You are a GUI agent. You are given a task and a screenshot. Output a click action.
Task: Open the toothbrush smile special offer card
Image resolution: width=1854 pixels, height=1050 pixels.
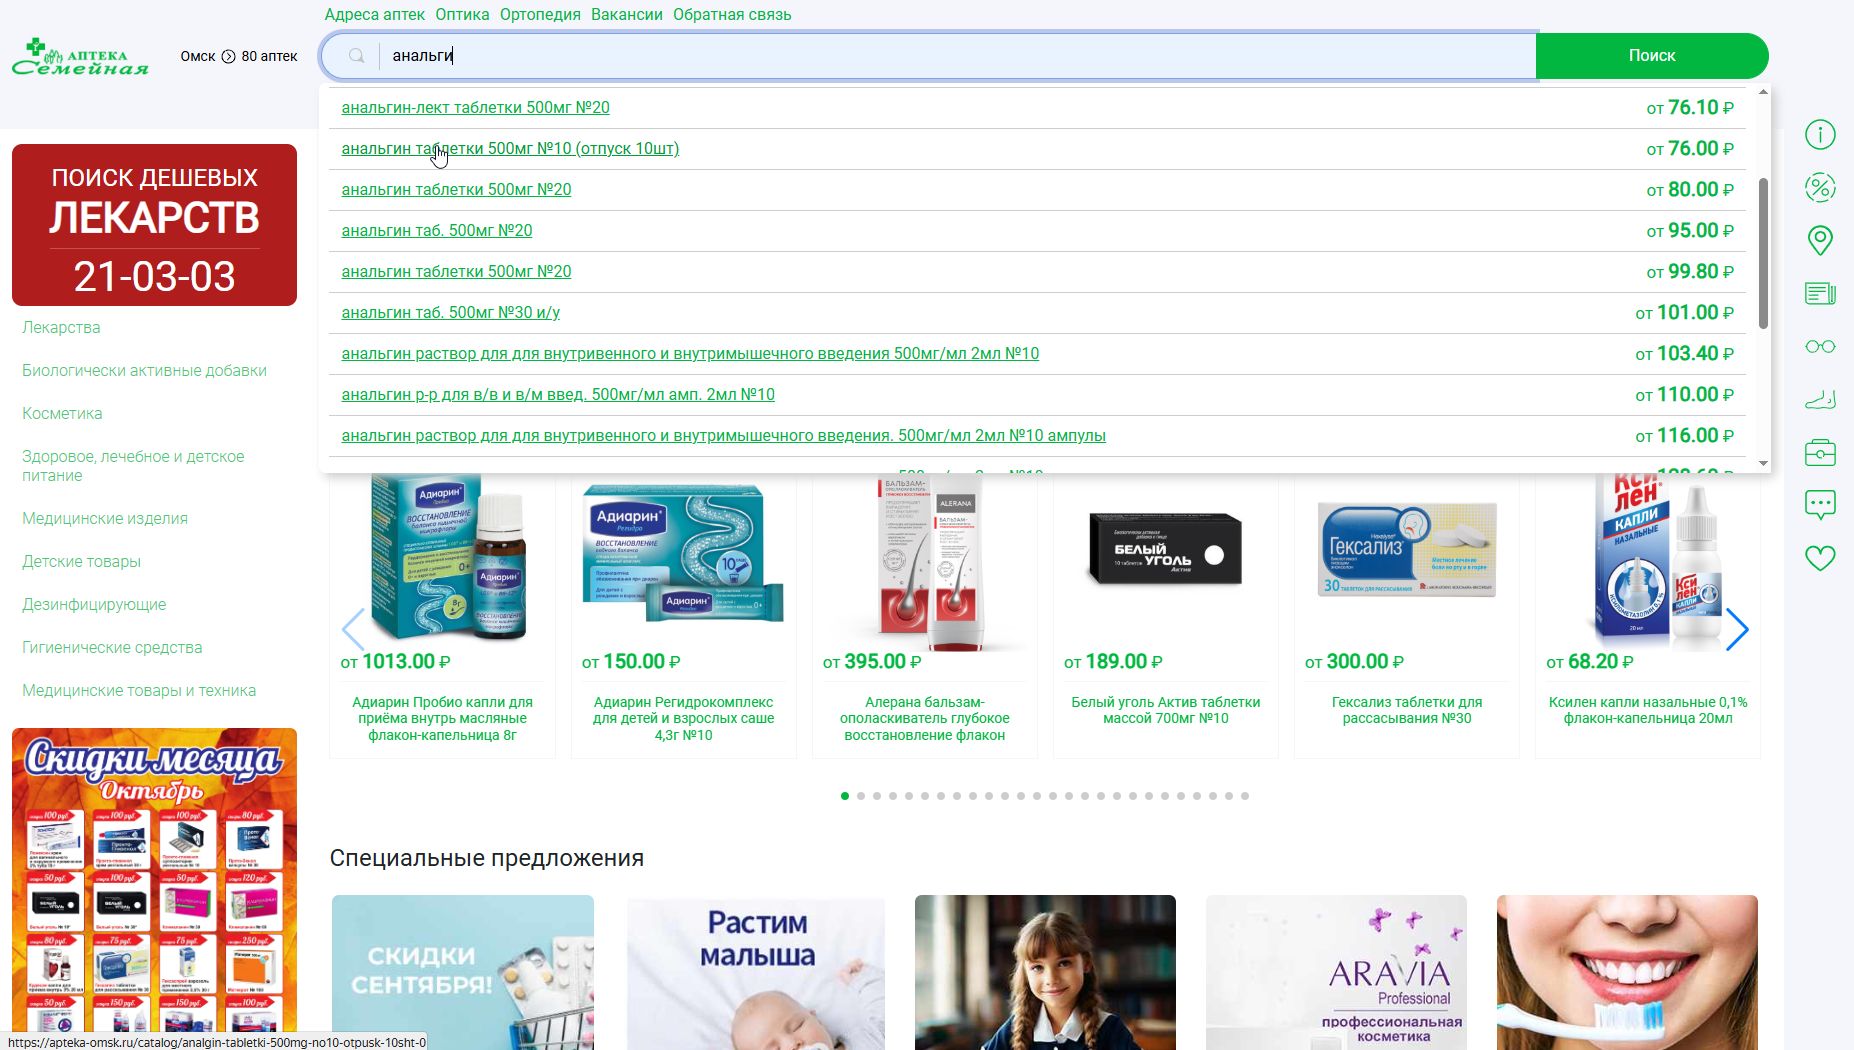[1627, 972]
